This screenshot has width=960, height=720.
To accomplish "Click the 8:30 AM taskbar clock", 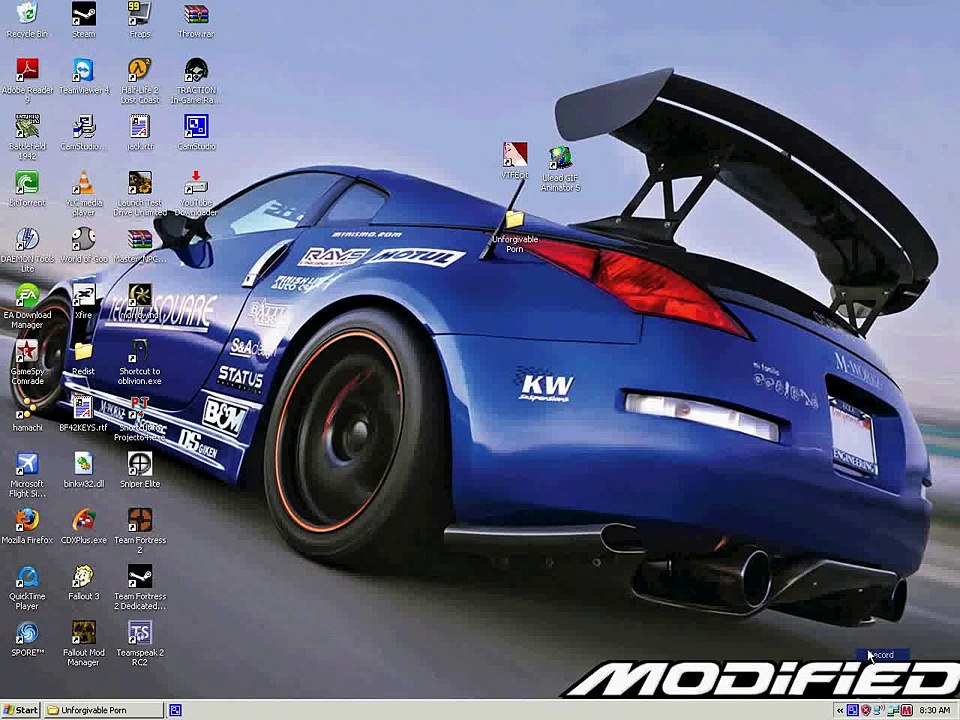I will [x=935, y=710].
